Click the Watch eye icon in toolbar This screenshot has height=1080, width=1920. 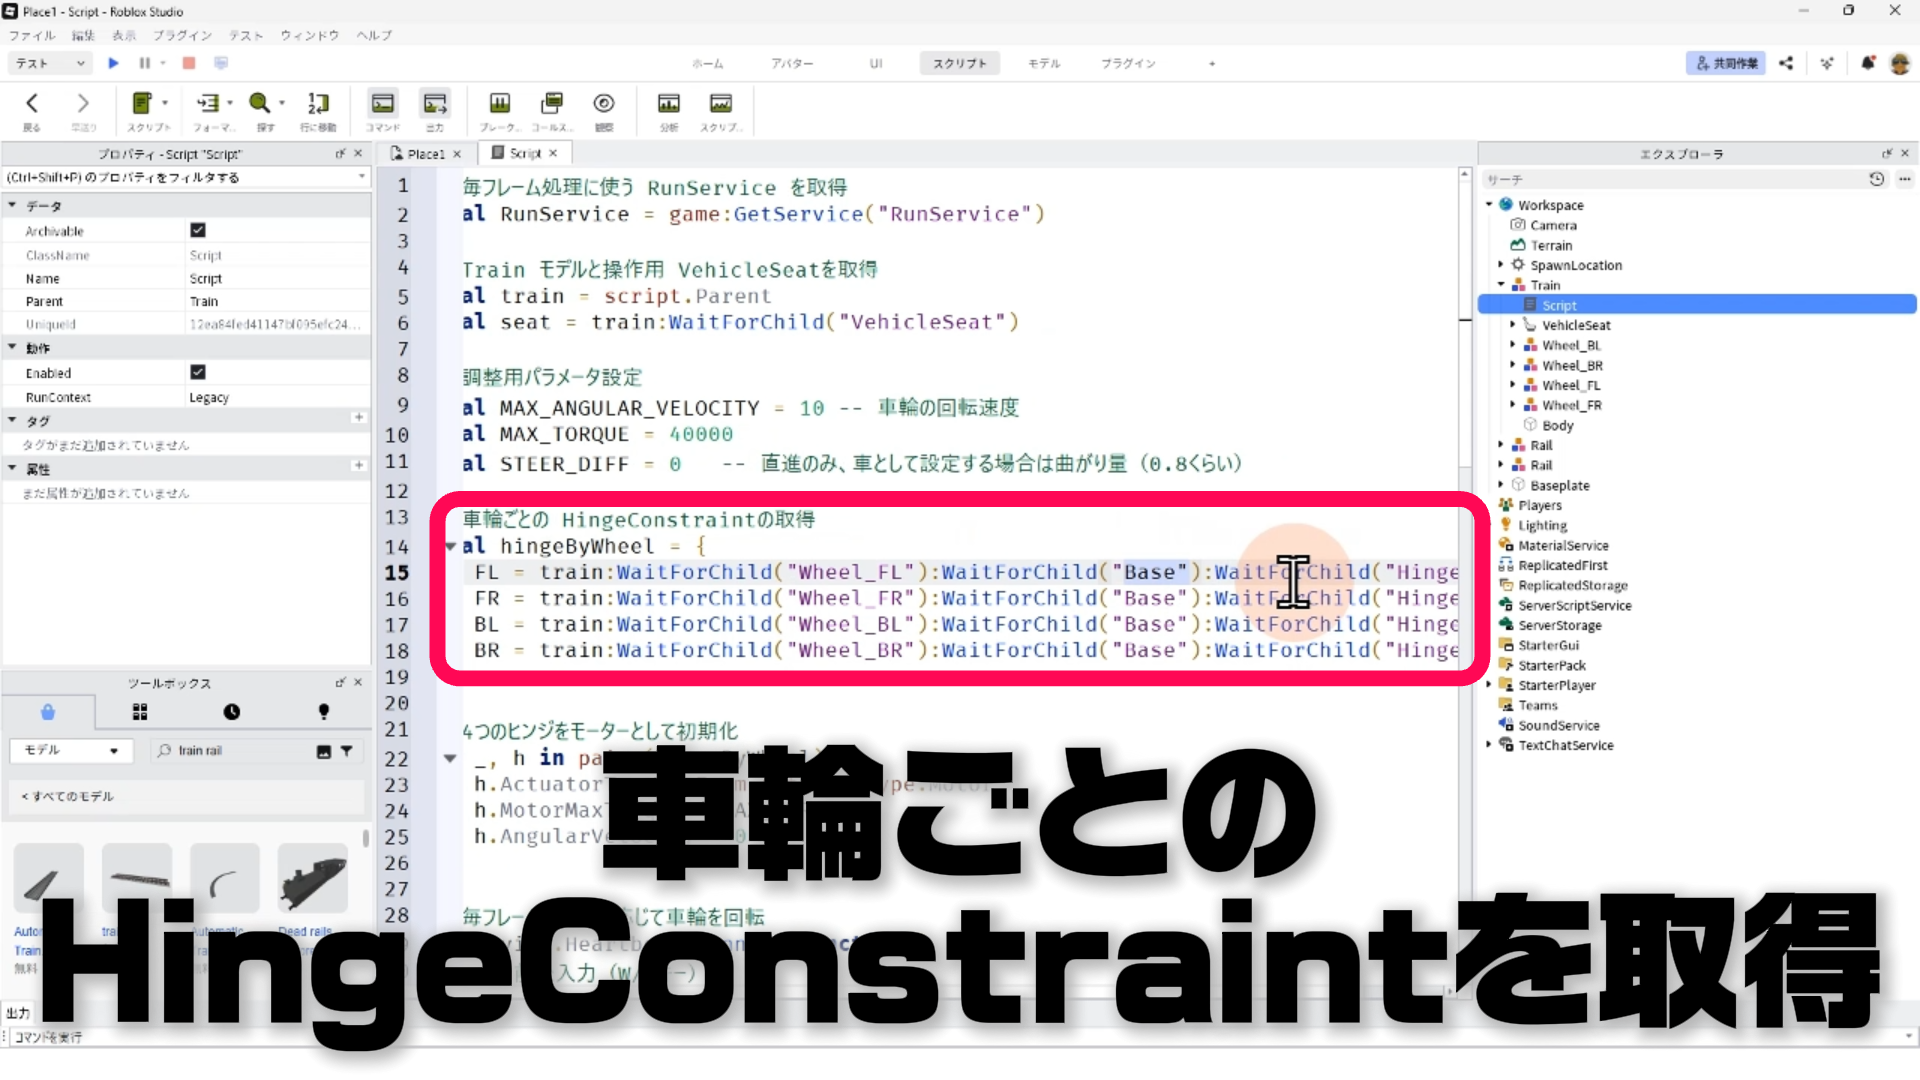click(603, 104)
